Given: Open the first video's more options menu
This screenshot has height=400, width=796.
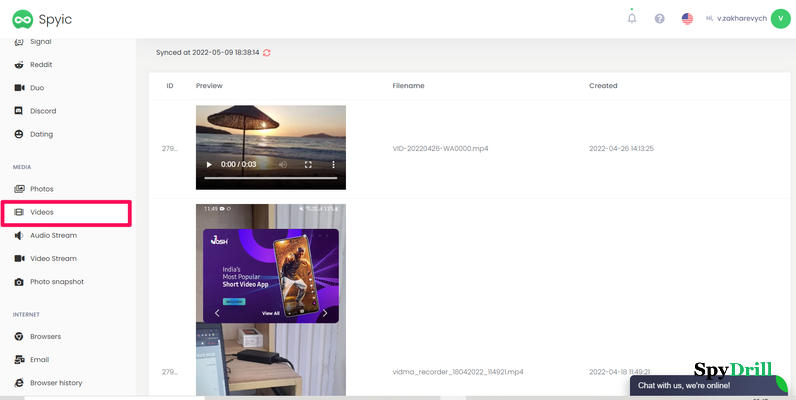Looking at the screenshot, I should [333, 164].
